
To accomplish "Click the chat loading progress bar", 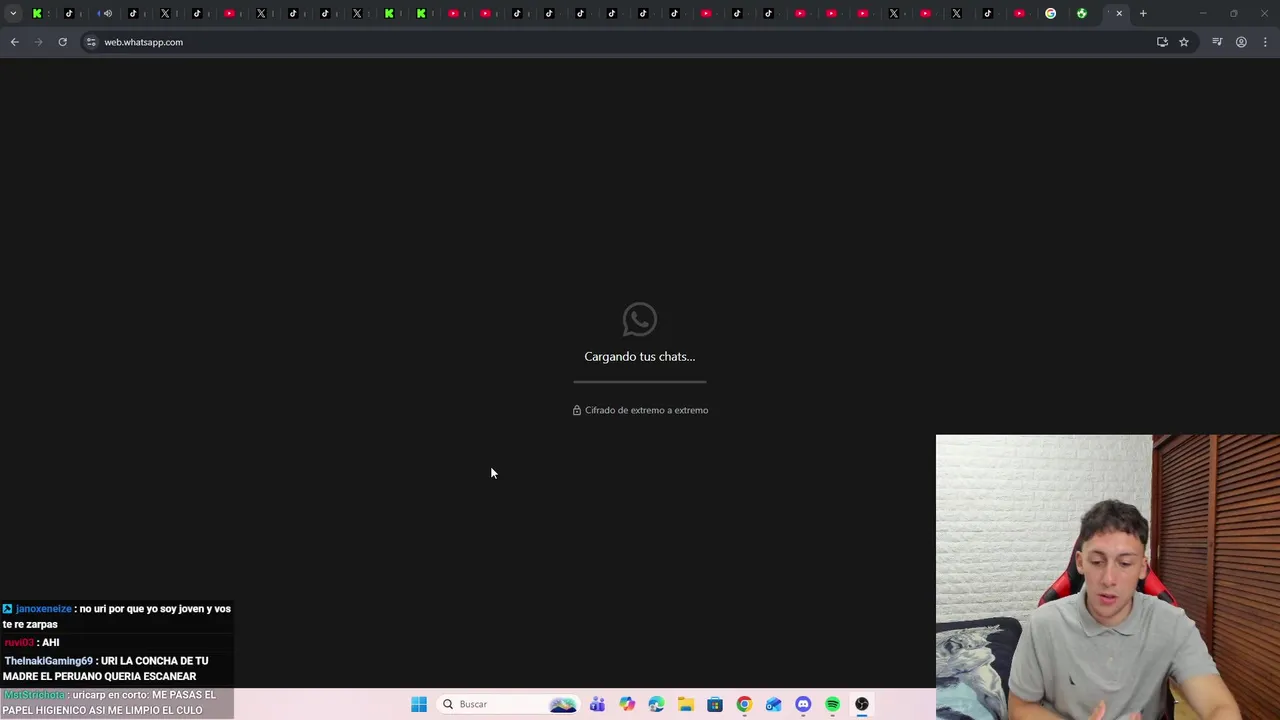I will click(x=640, y=382).
